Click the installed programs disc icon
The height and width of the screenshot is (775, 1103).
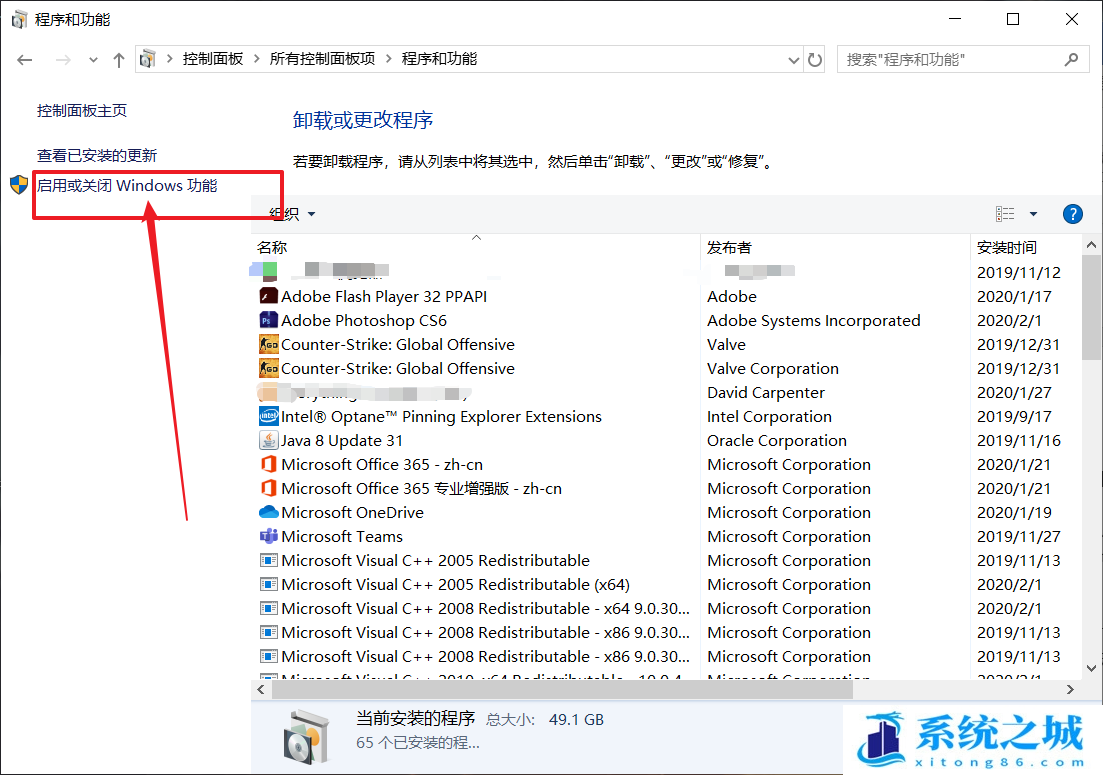[307, 736]
